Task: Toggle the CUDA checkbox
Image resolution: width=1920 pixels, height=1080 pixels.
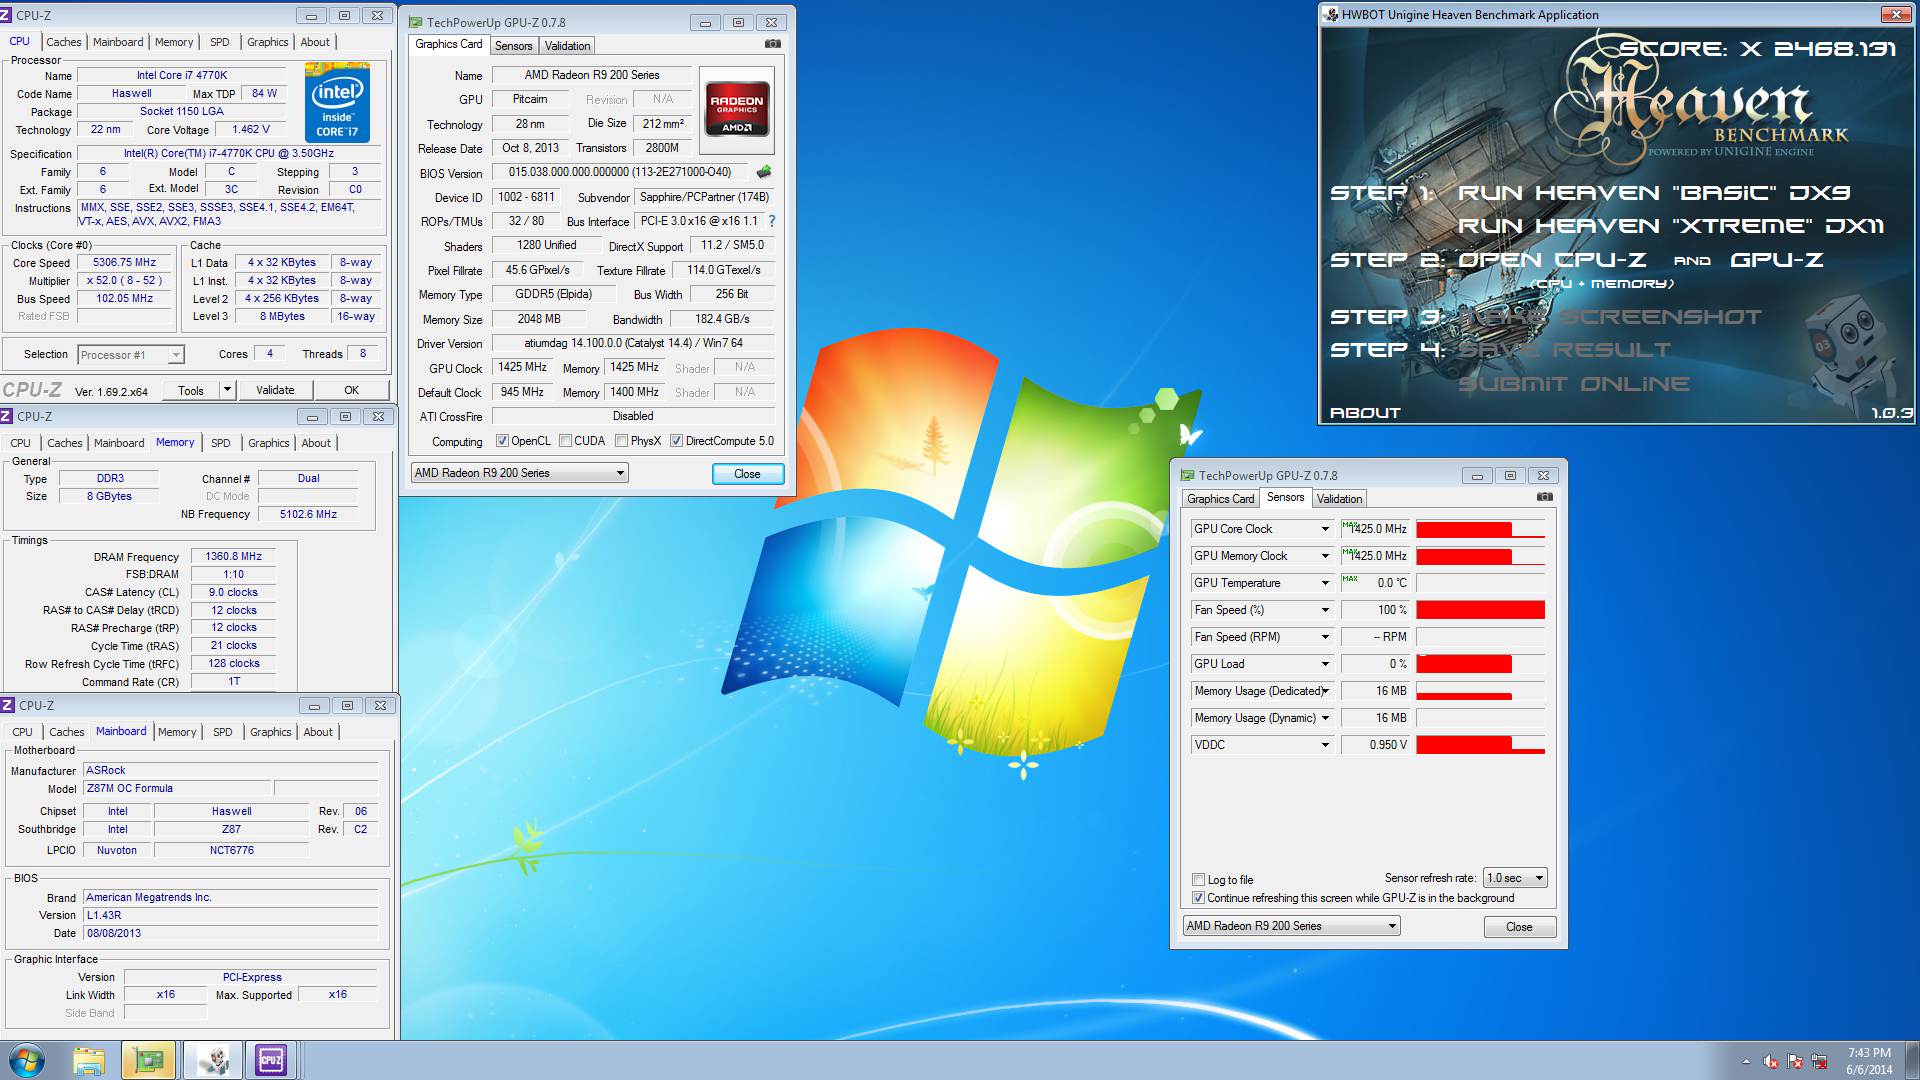Action: (x=566, y=441)
